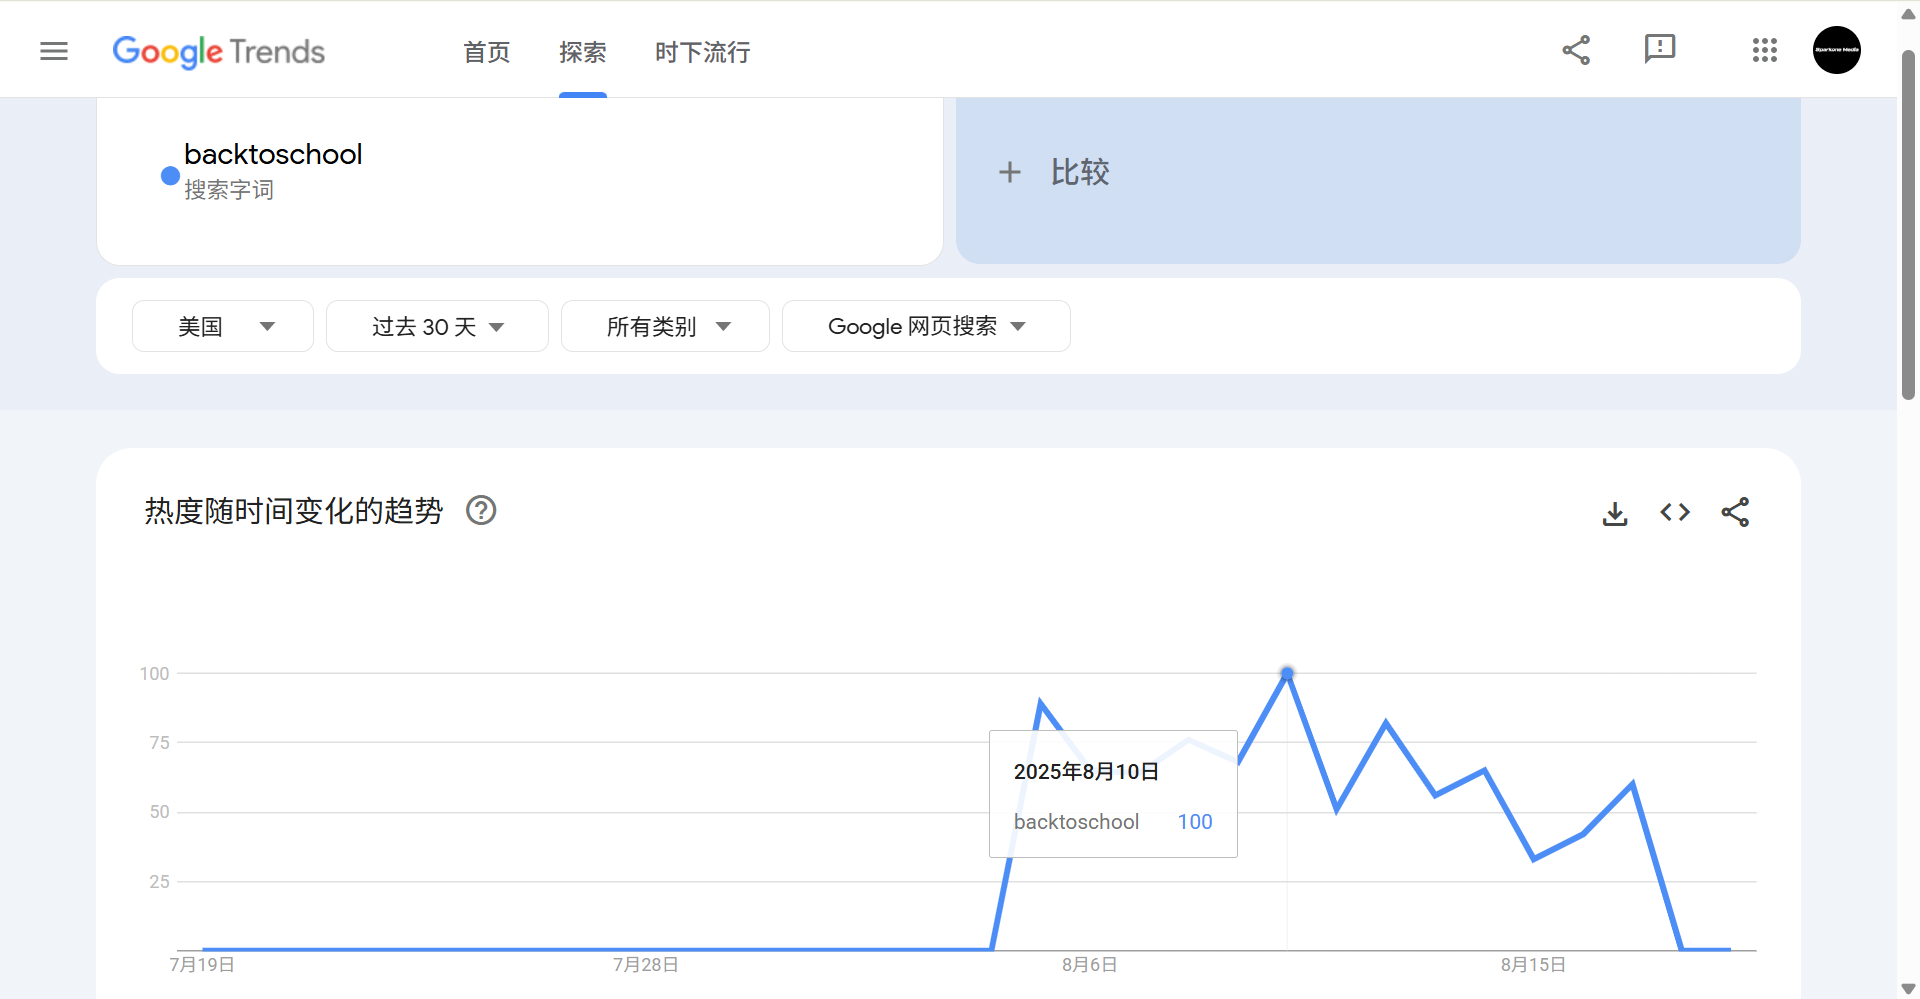Go to the 首页 tab
Image resolution: width=1920 pixels, height=999 pixels.
487,52
